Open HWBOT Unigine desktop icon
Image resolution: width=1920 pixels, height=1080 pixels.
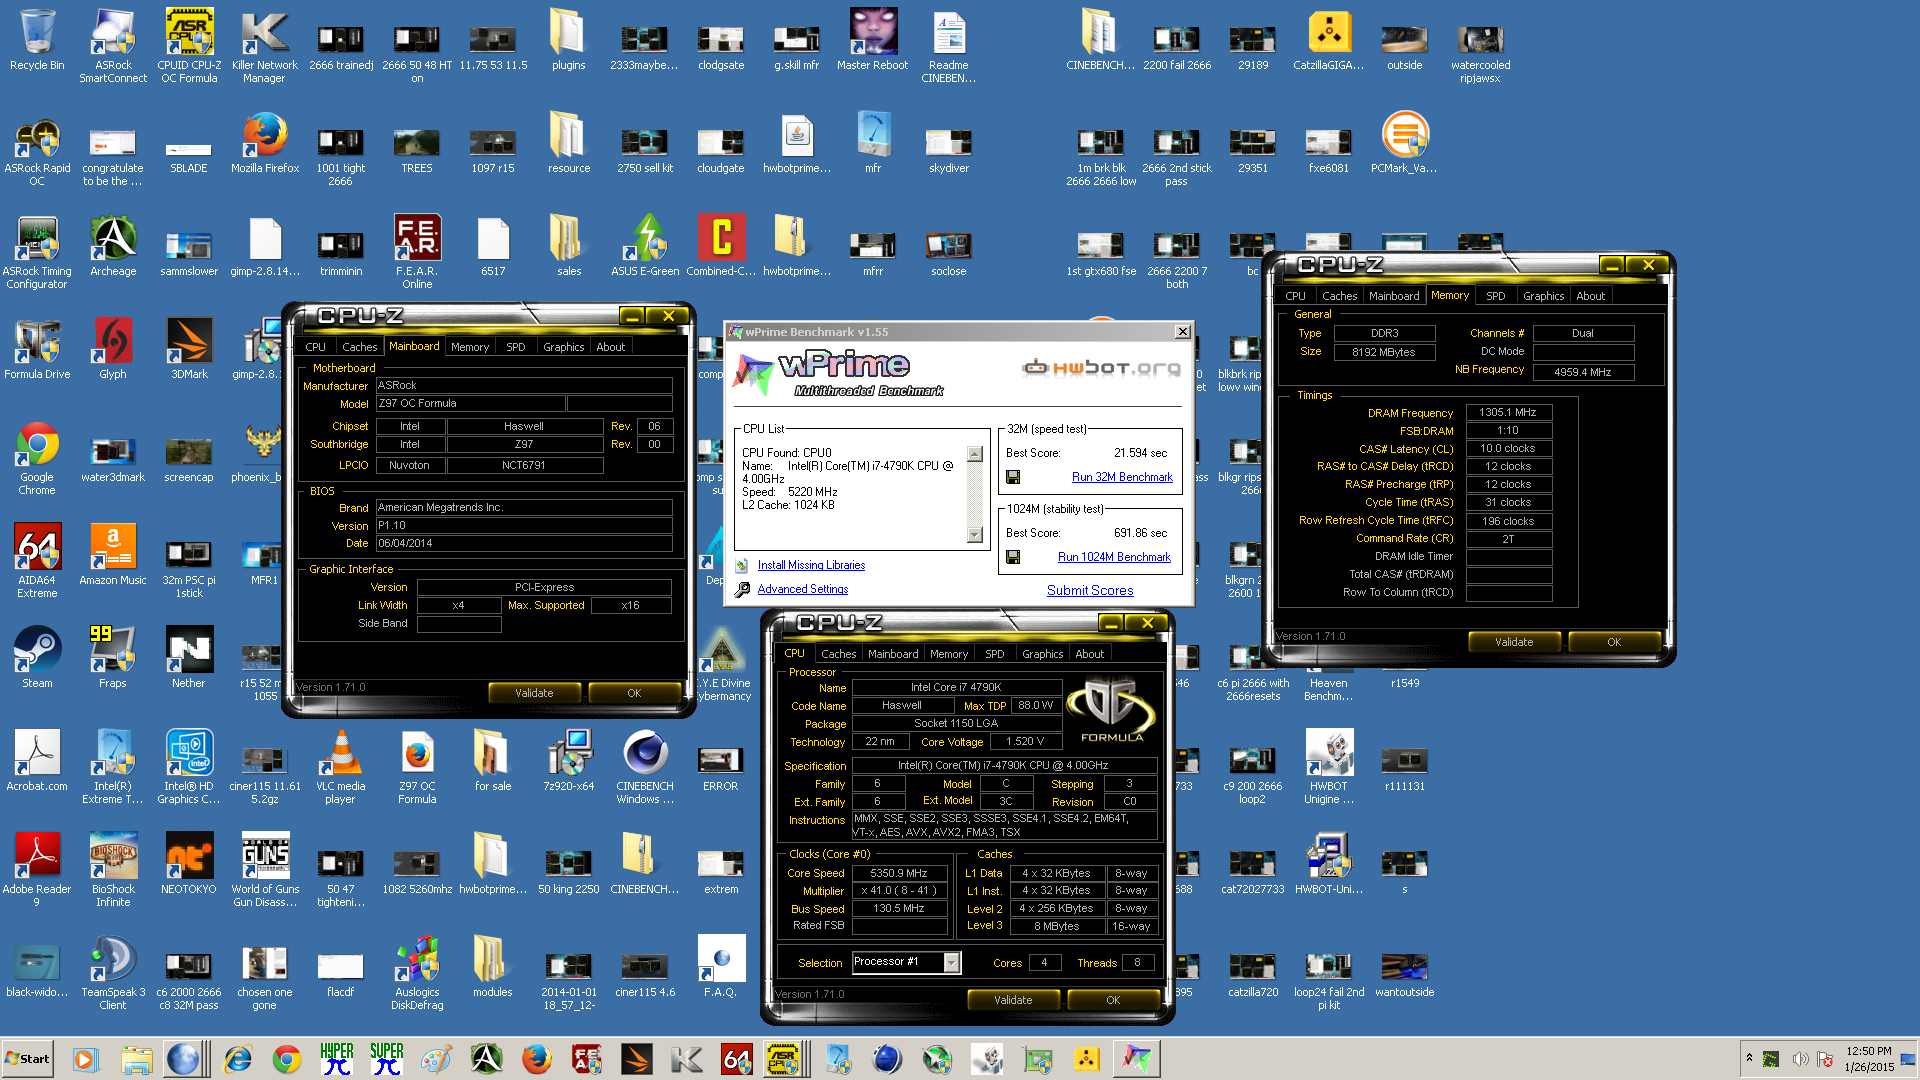1329,767
